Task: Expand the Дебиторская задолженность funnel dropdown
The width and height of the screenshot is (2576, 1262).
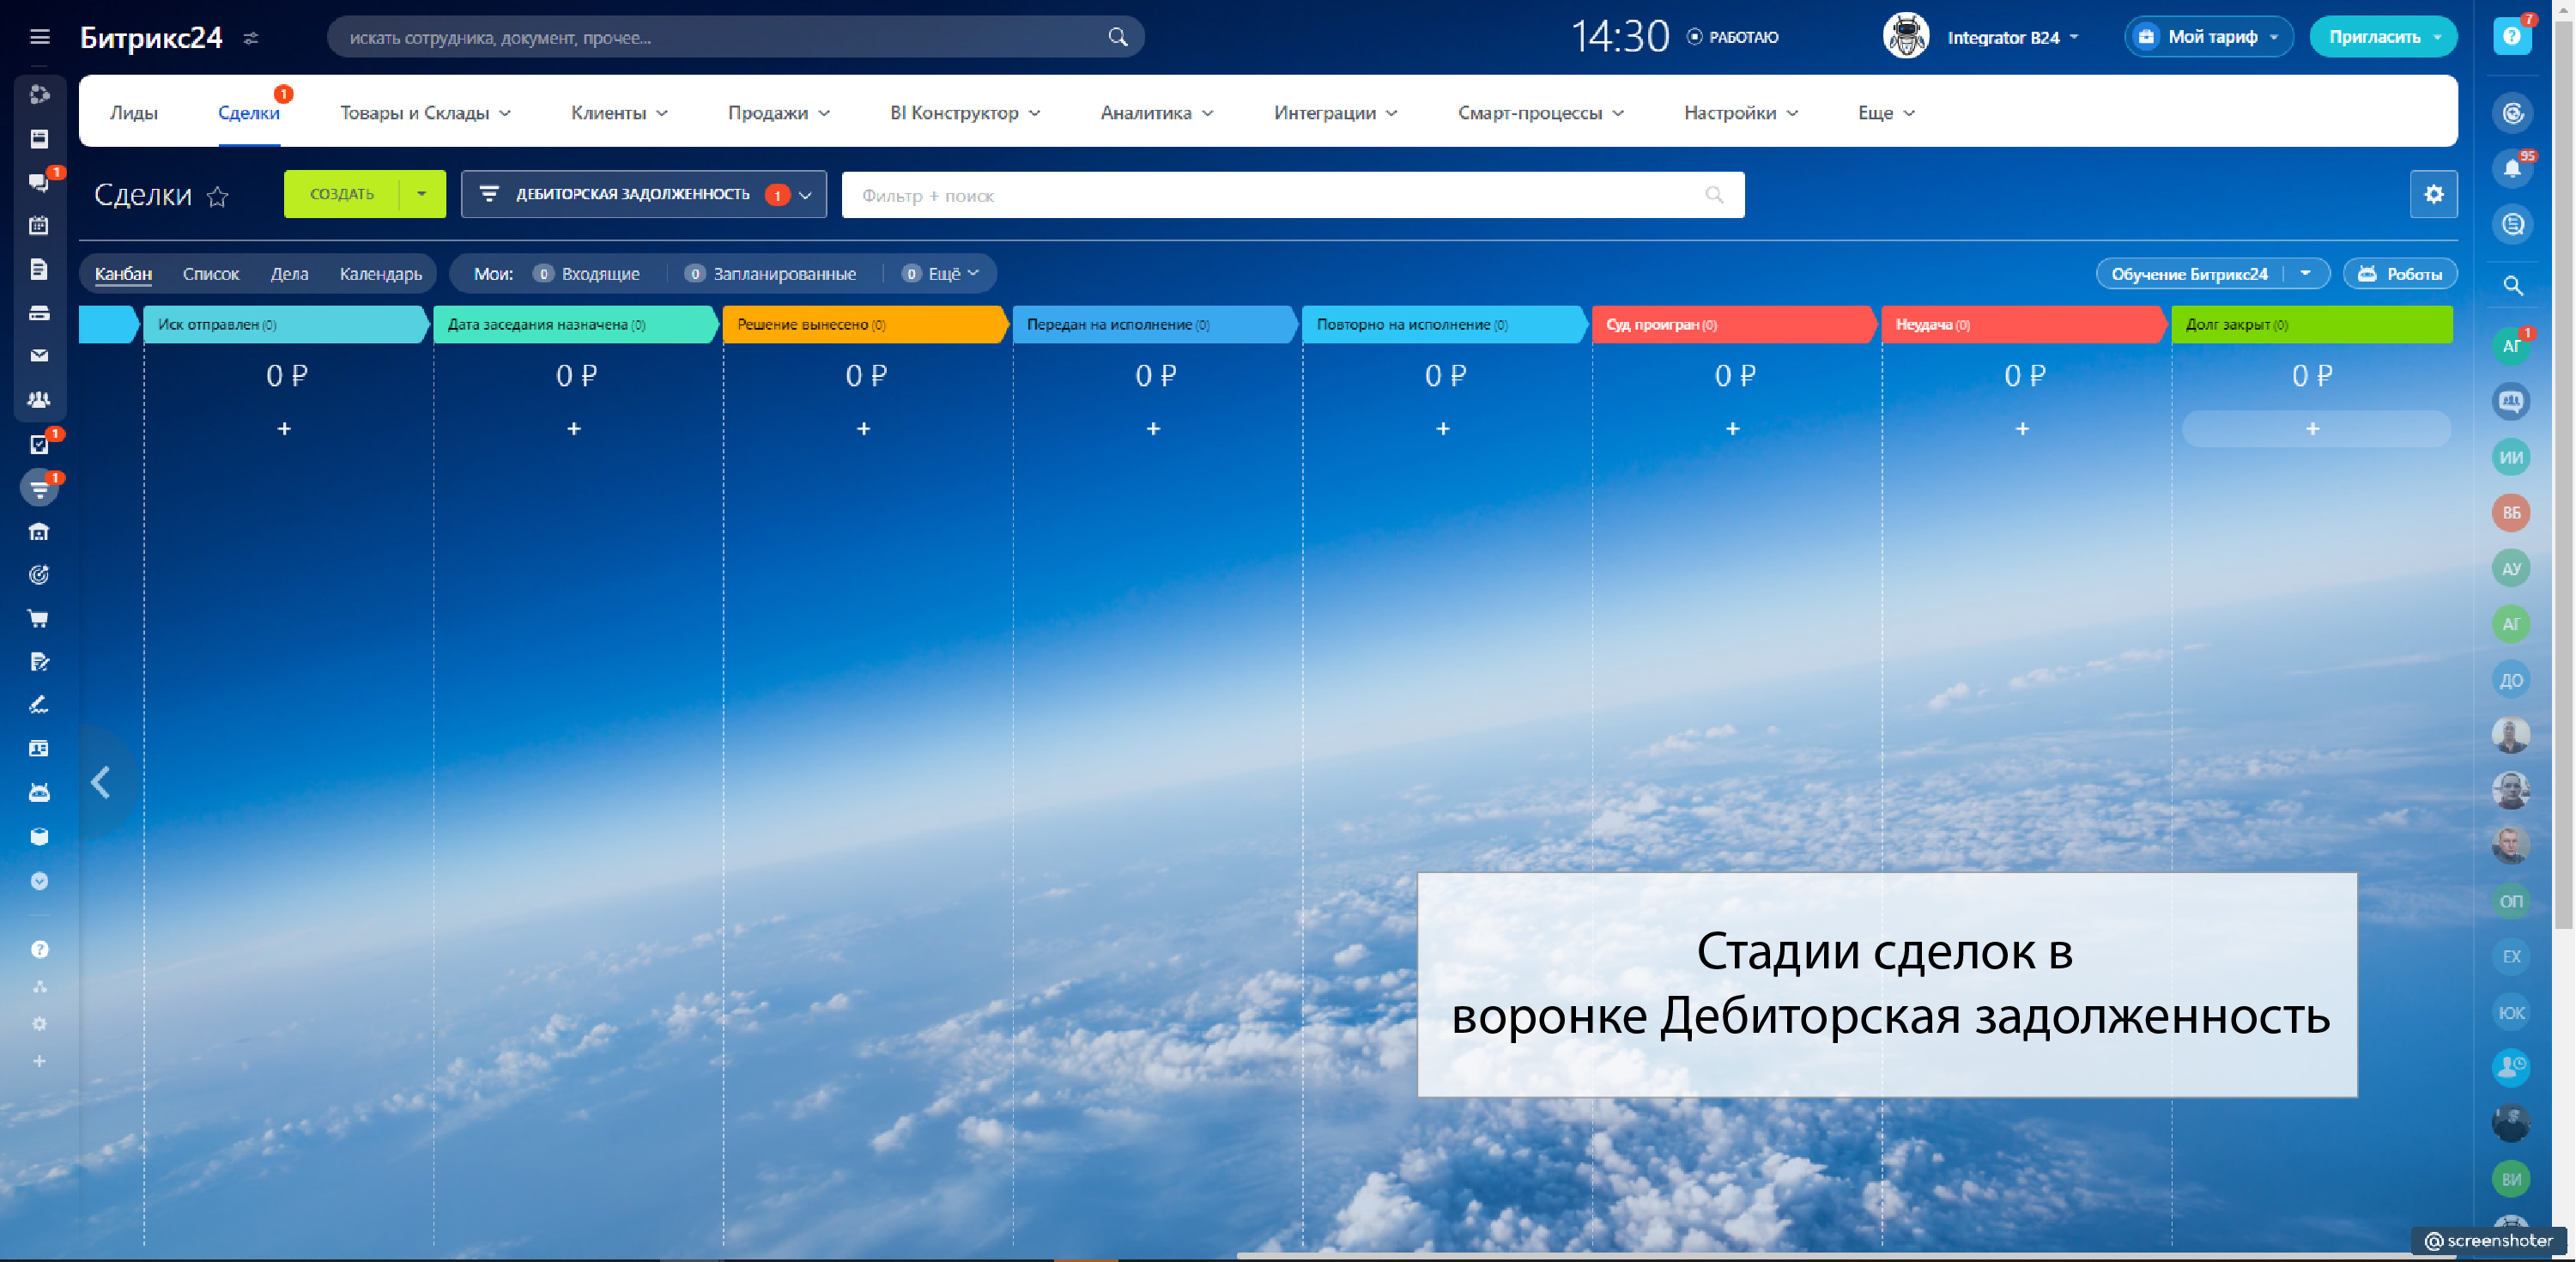Action: click(x=806, y=195)
